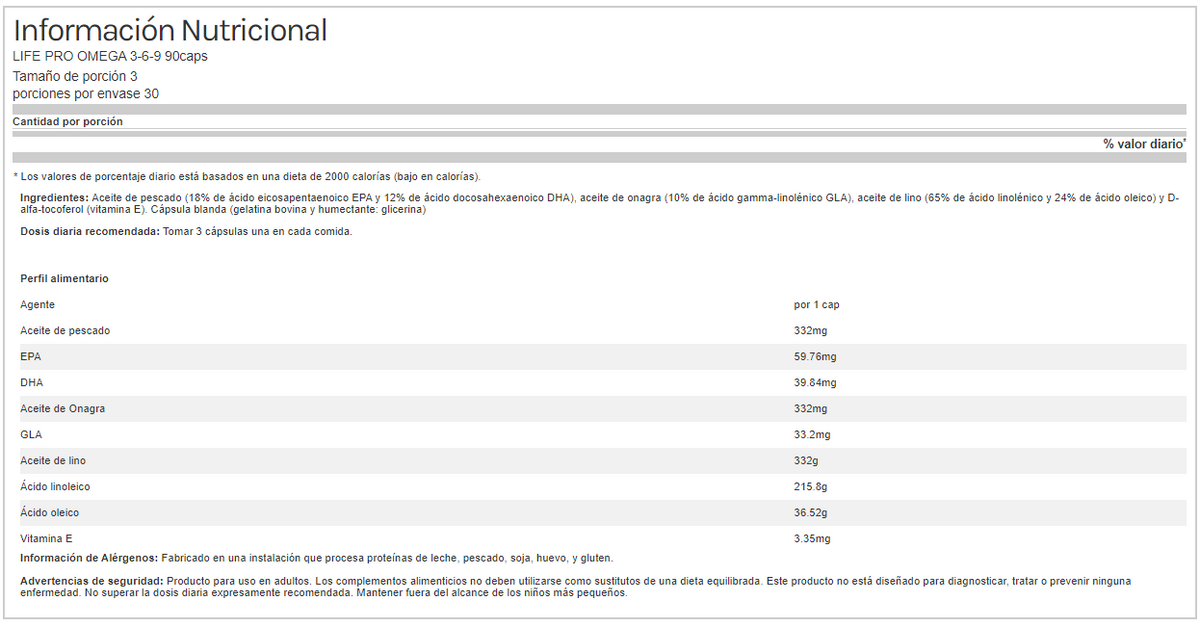Viewport: 1200px width, 627px height.
Task: Click the "Cantidad por porción" label
Action: tap(68, 121)
